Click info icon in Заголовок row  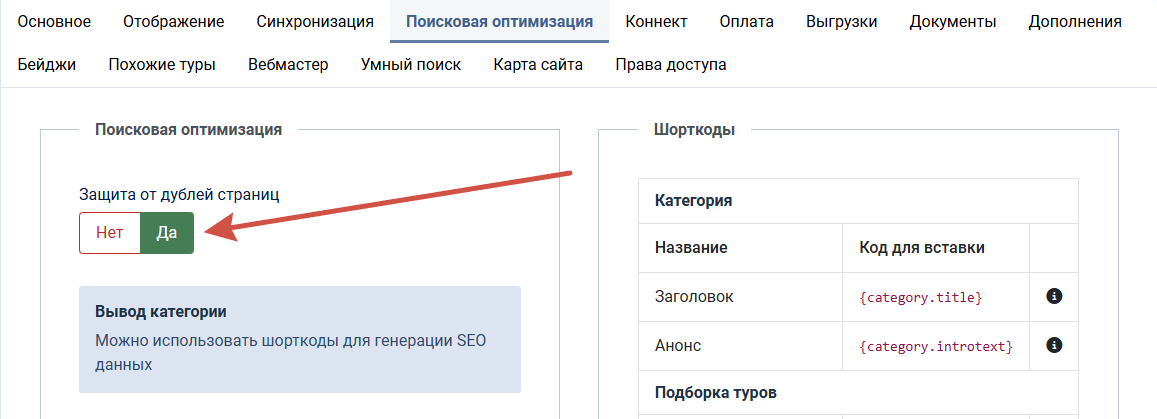click(1054, 296)
